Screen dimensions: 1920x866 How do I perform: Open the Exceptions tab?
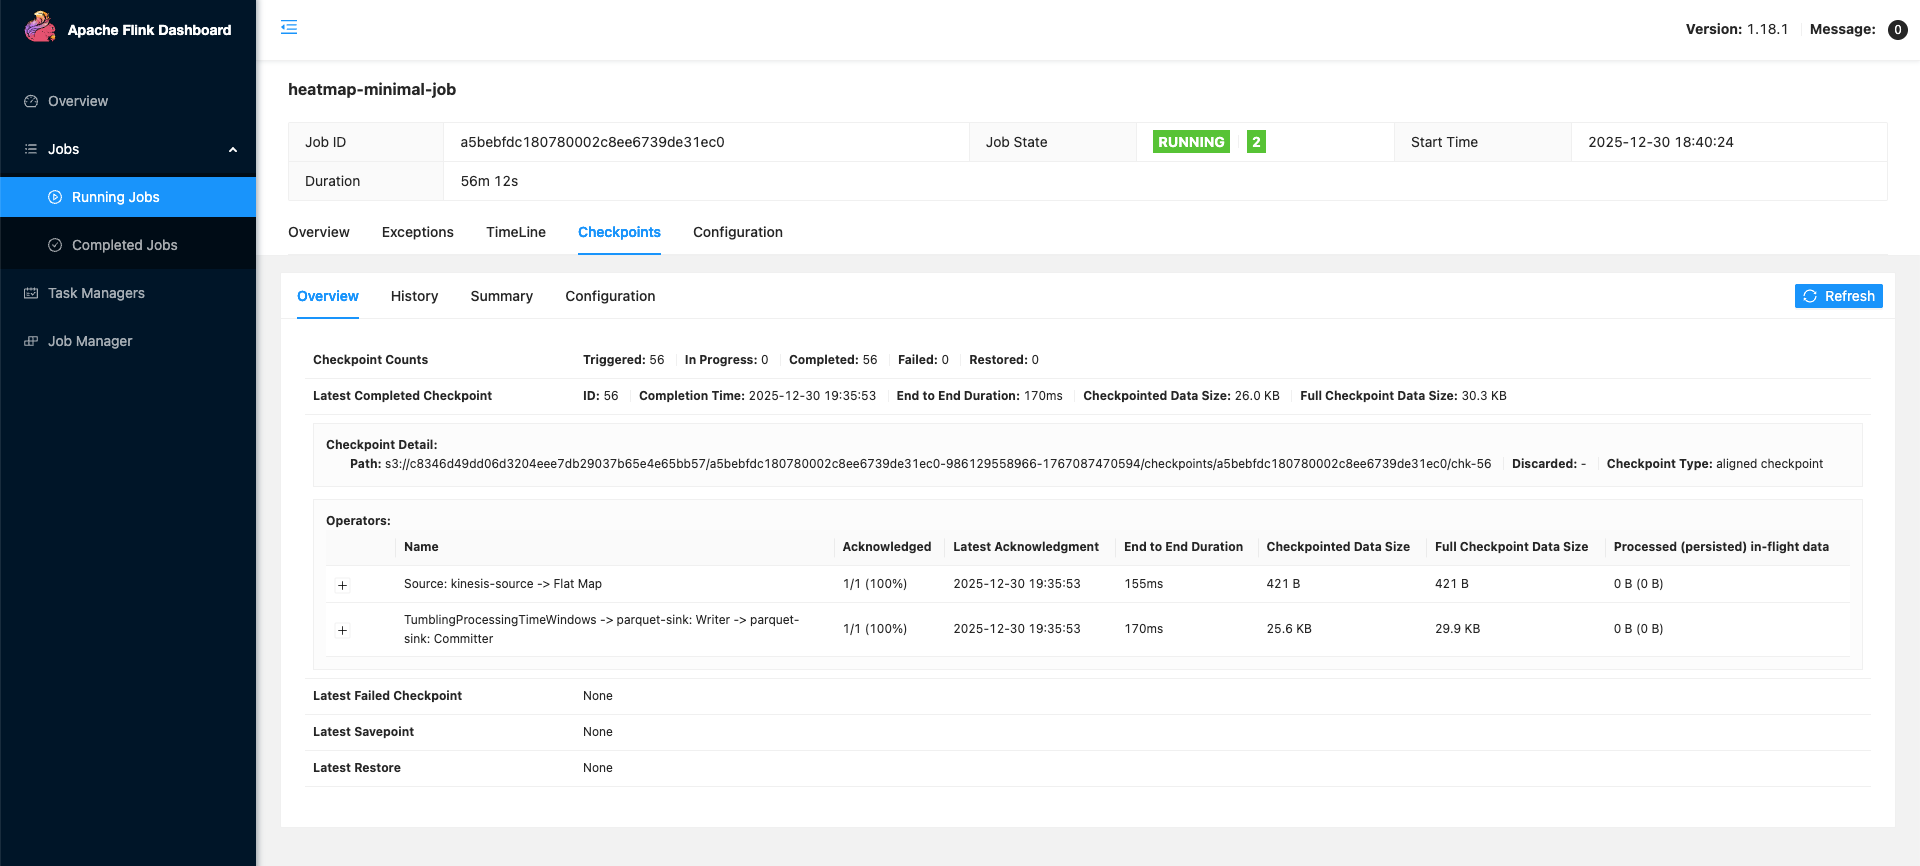coord(417,232)
